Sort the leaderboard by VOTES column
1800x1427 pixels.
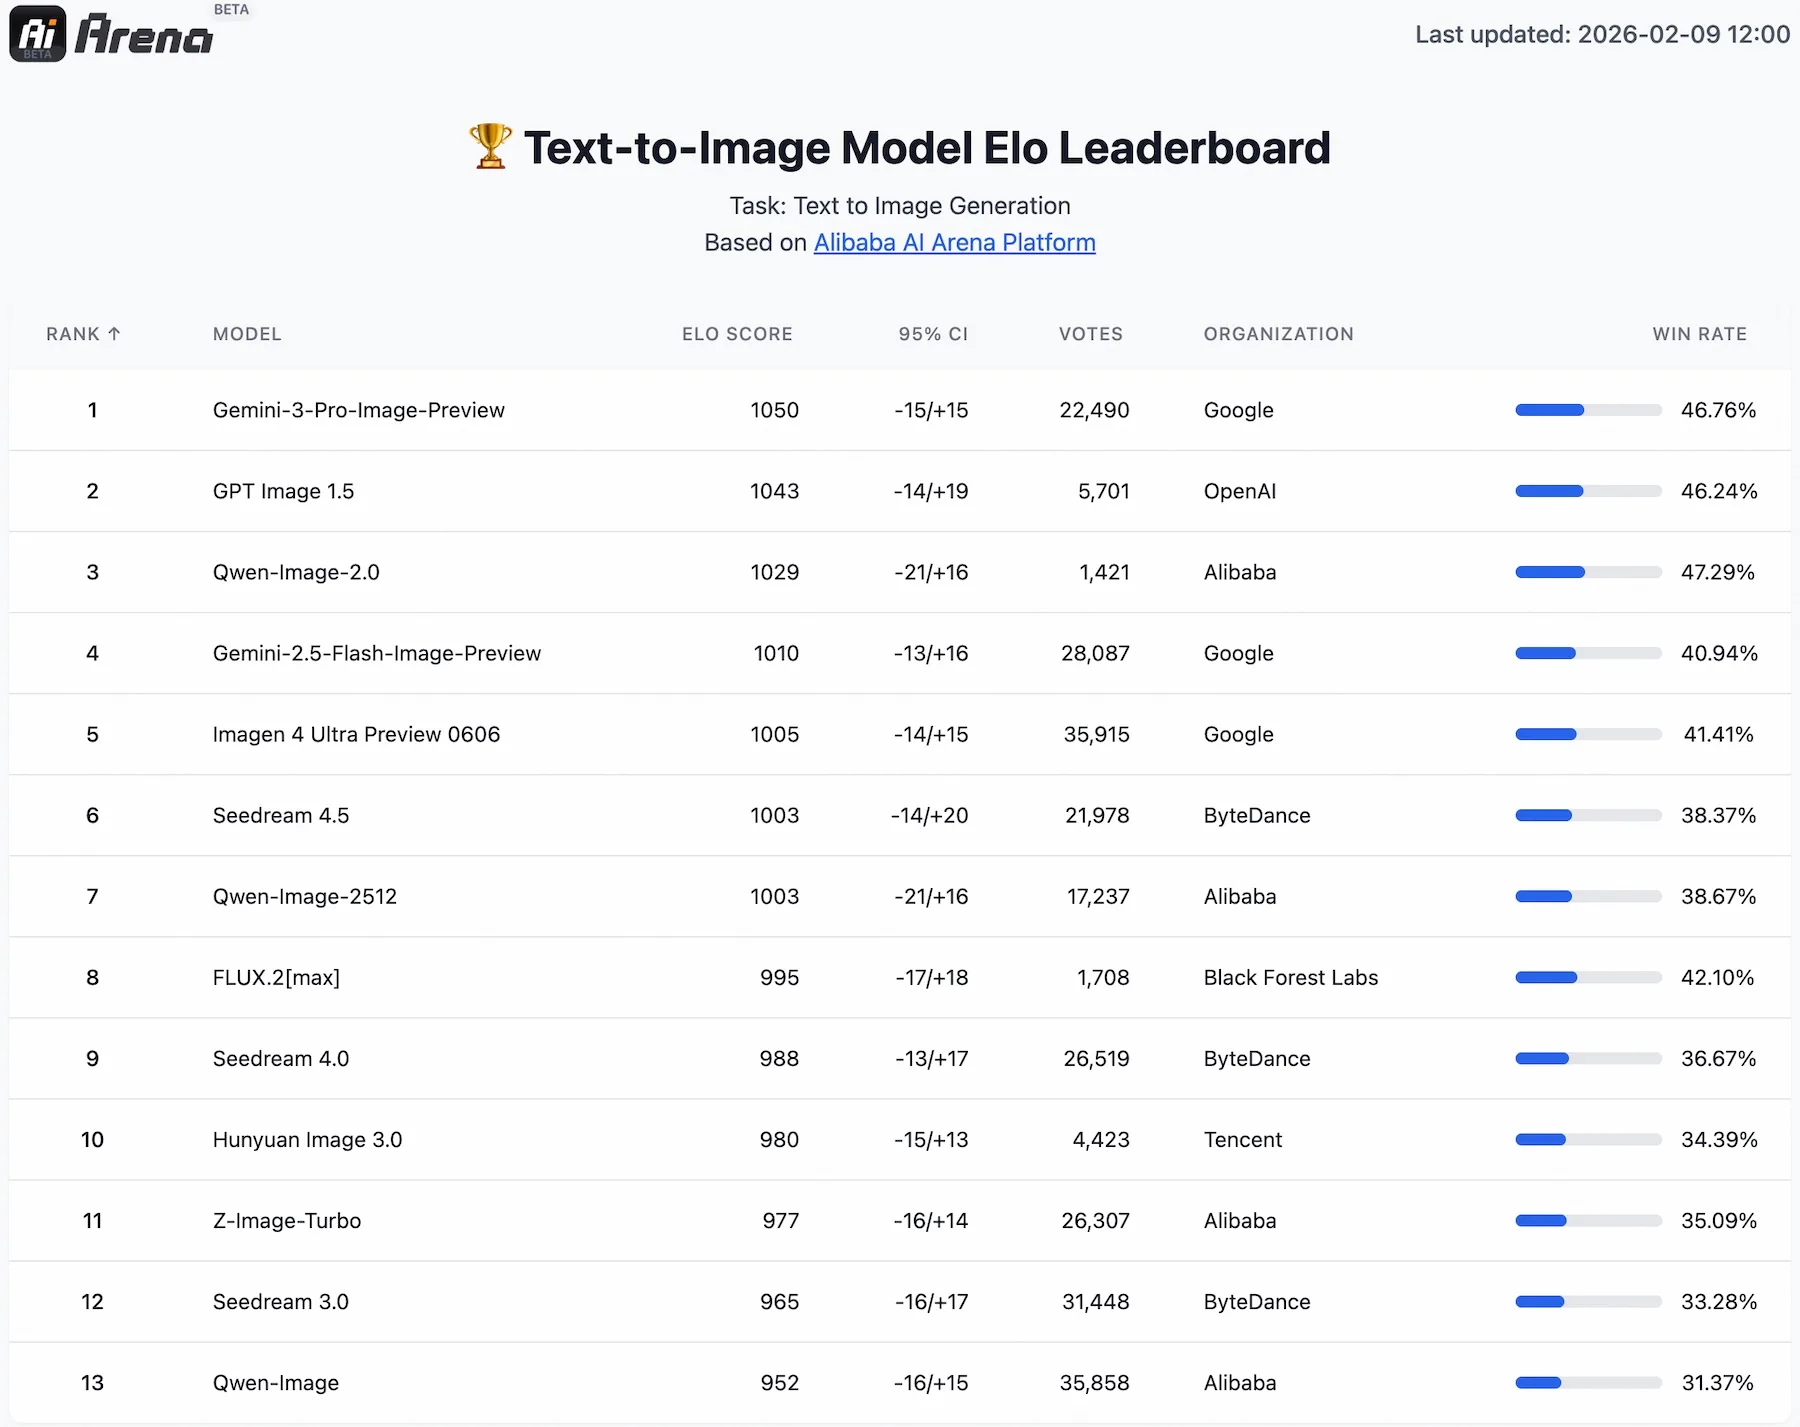(x=1090, y=333)
